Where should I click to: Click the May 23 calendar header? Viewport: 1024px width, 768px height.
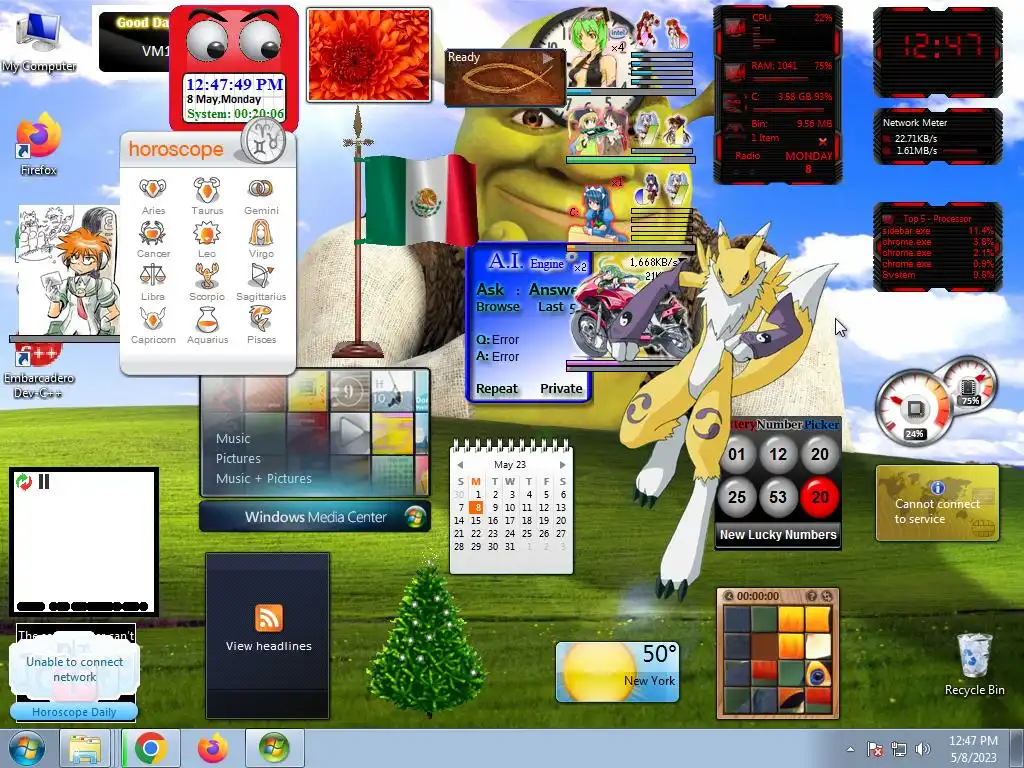510,465
